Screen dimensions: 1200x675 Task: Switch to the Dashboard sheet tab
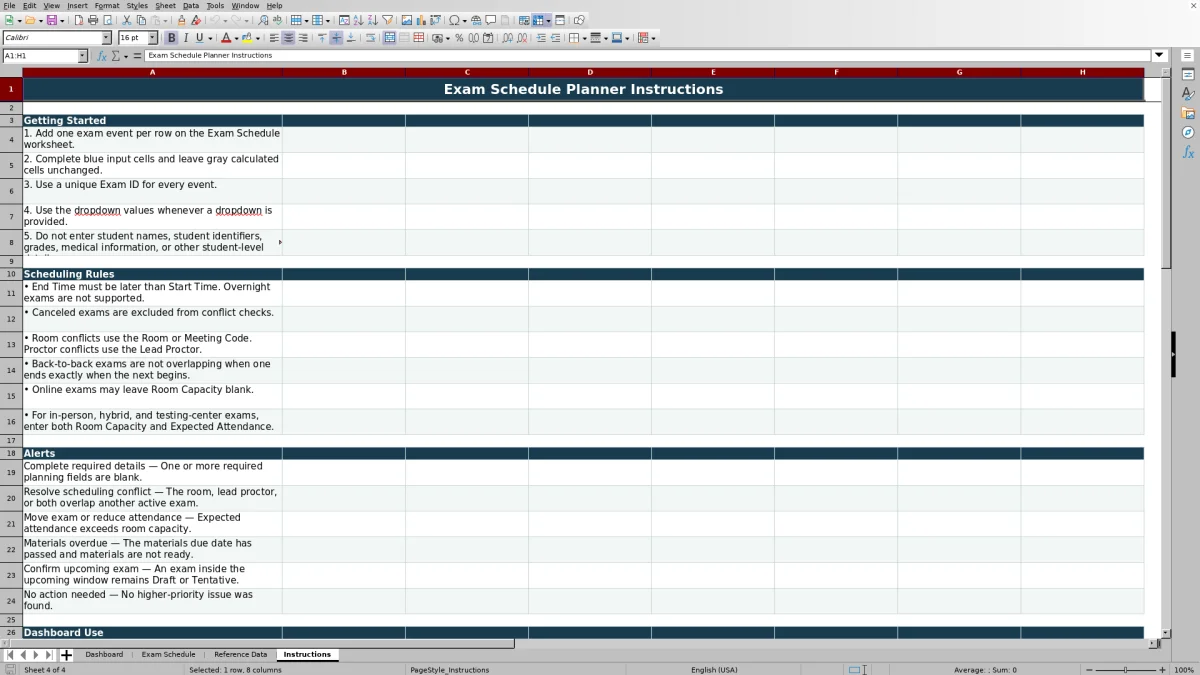(104, 655)
